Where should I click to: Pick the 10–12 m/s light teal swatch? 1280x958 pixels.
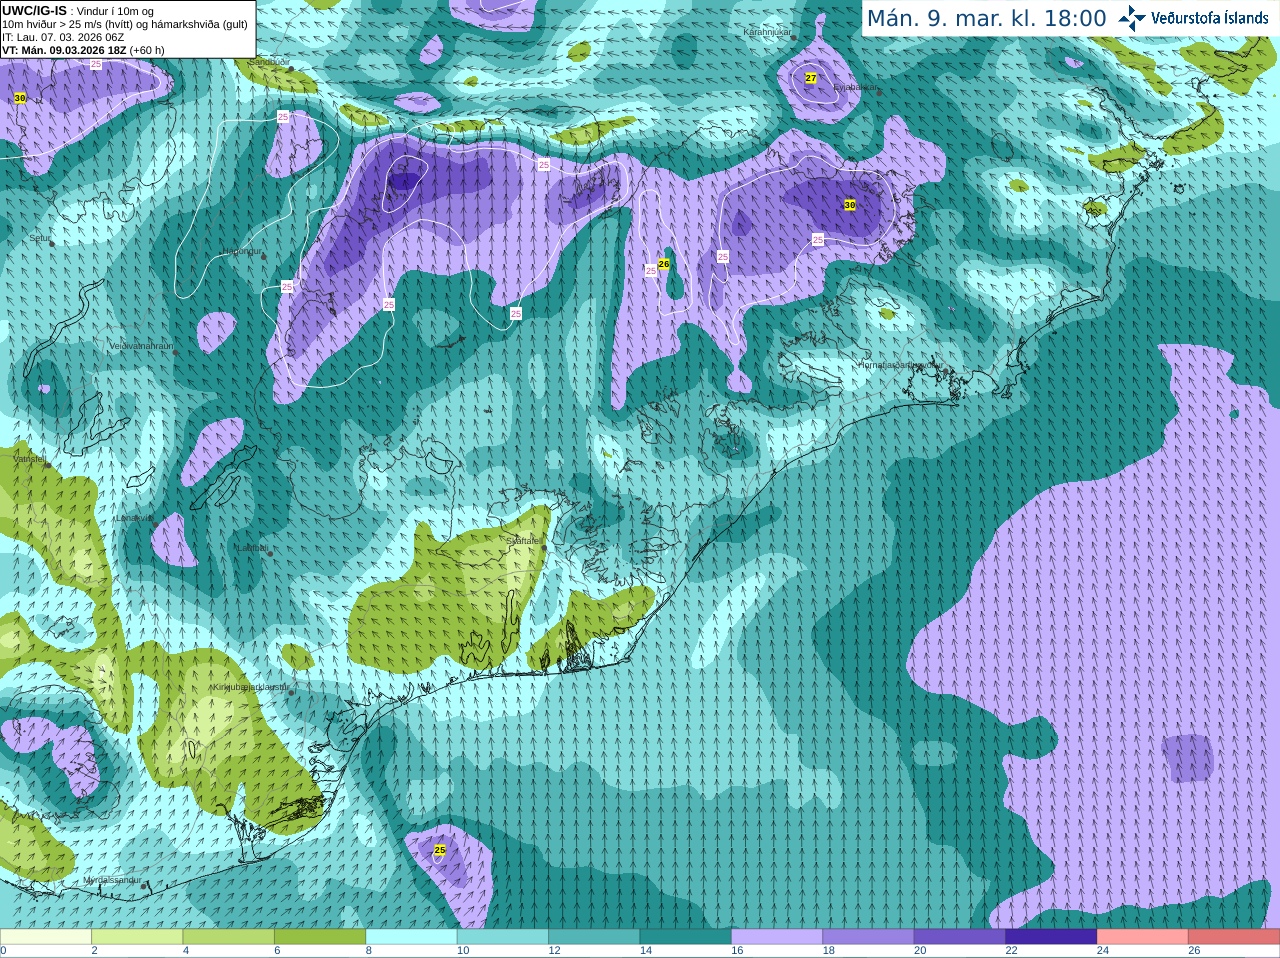[503, 937]
